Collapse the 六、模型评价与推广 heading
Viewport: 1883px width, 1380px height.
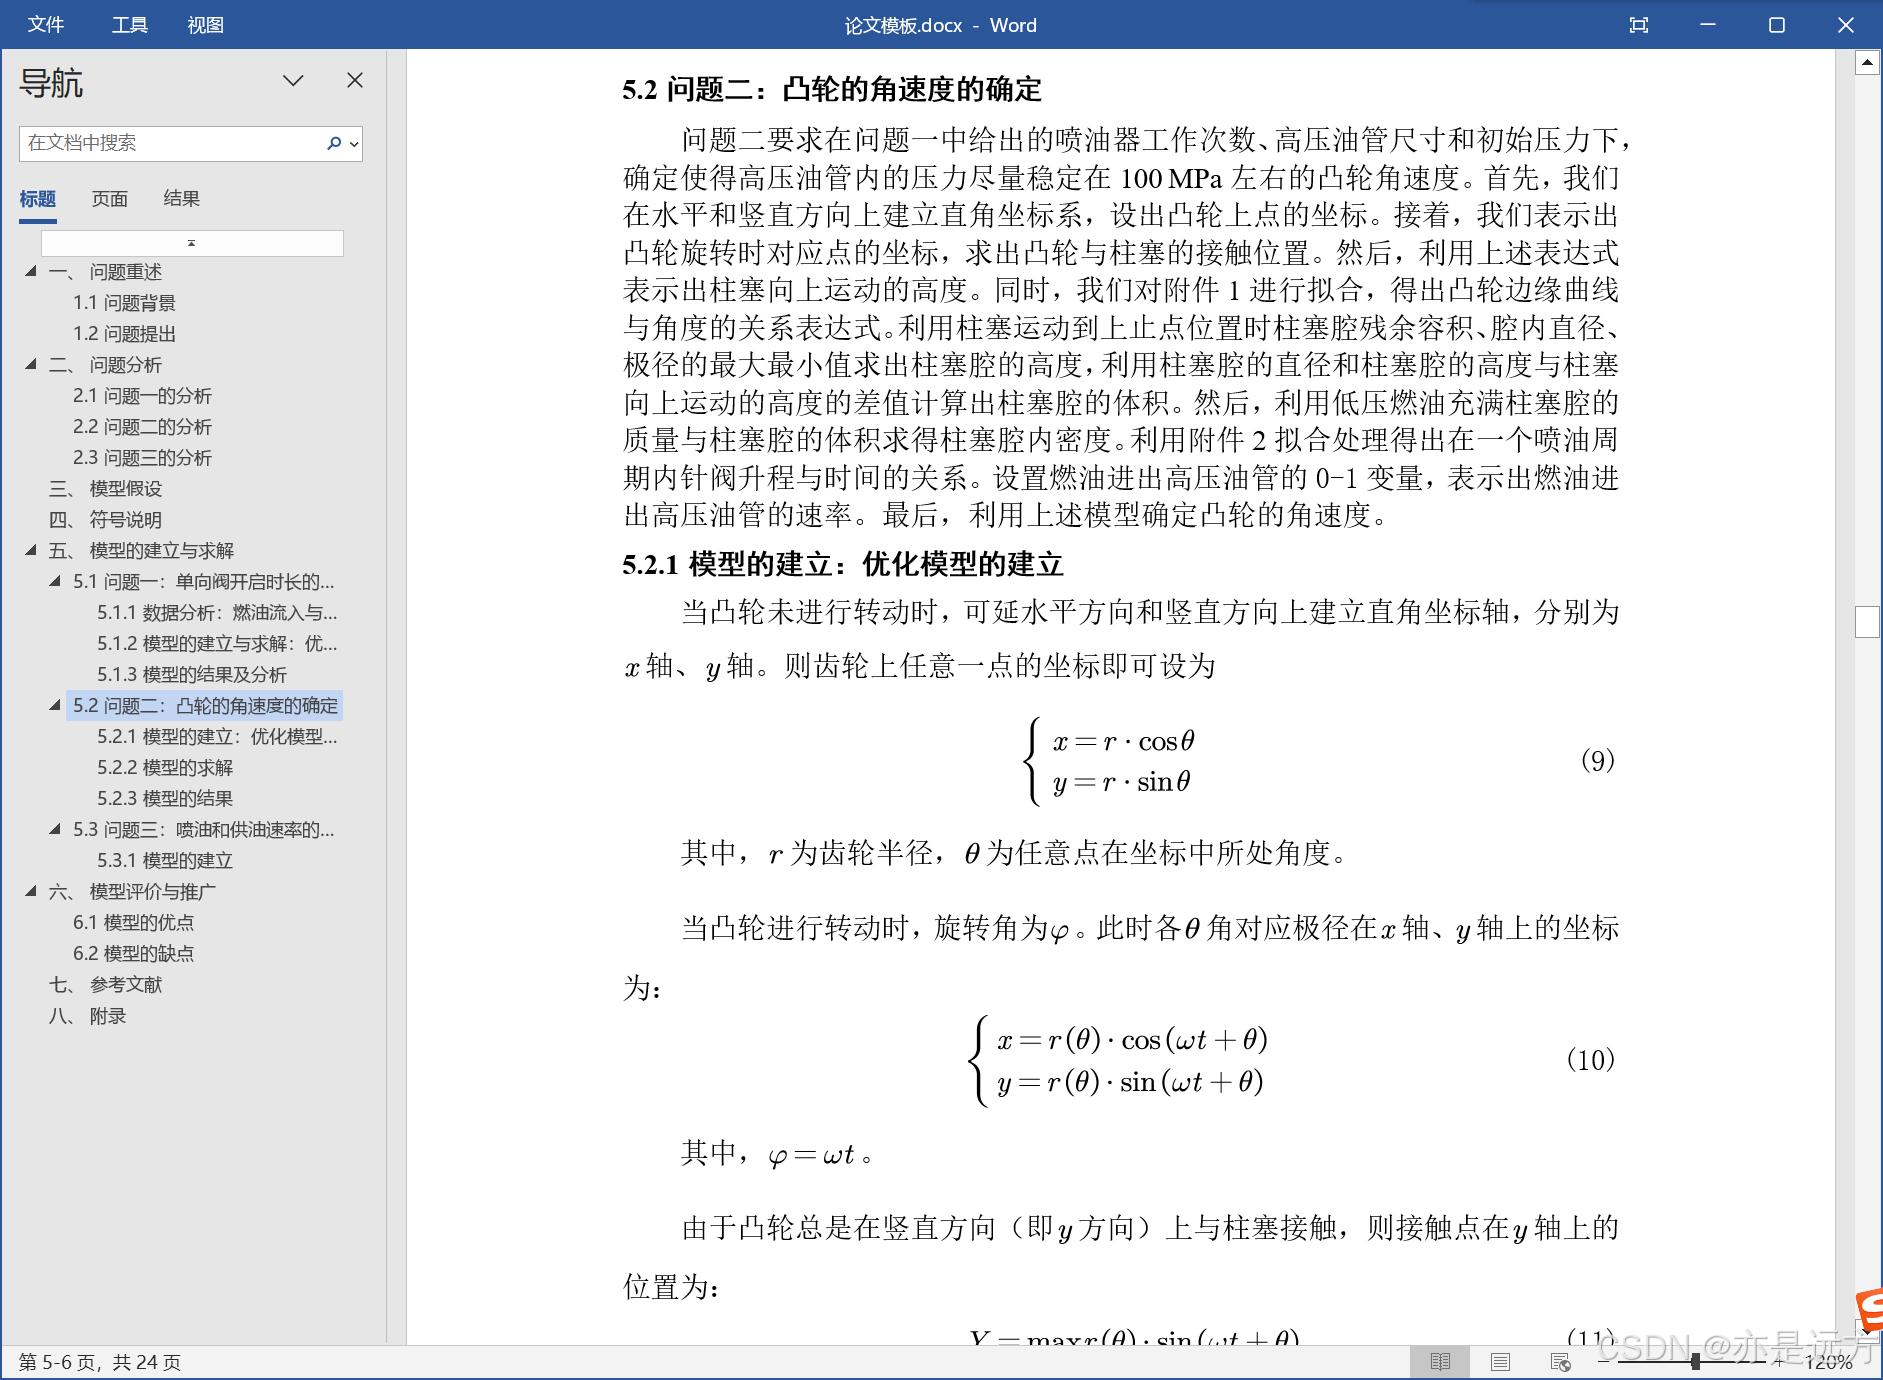tap(31, 891)
